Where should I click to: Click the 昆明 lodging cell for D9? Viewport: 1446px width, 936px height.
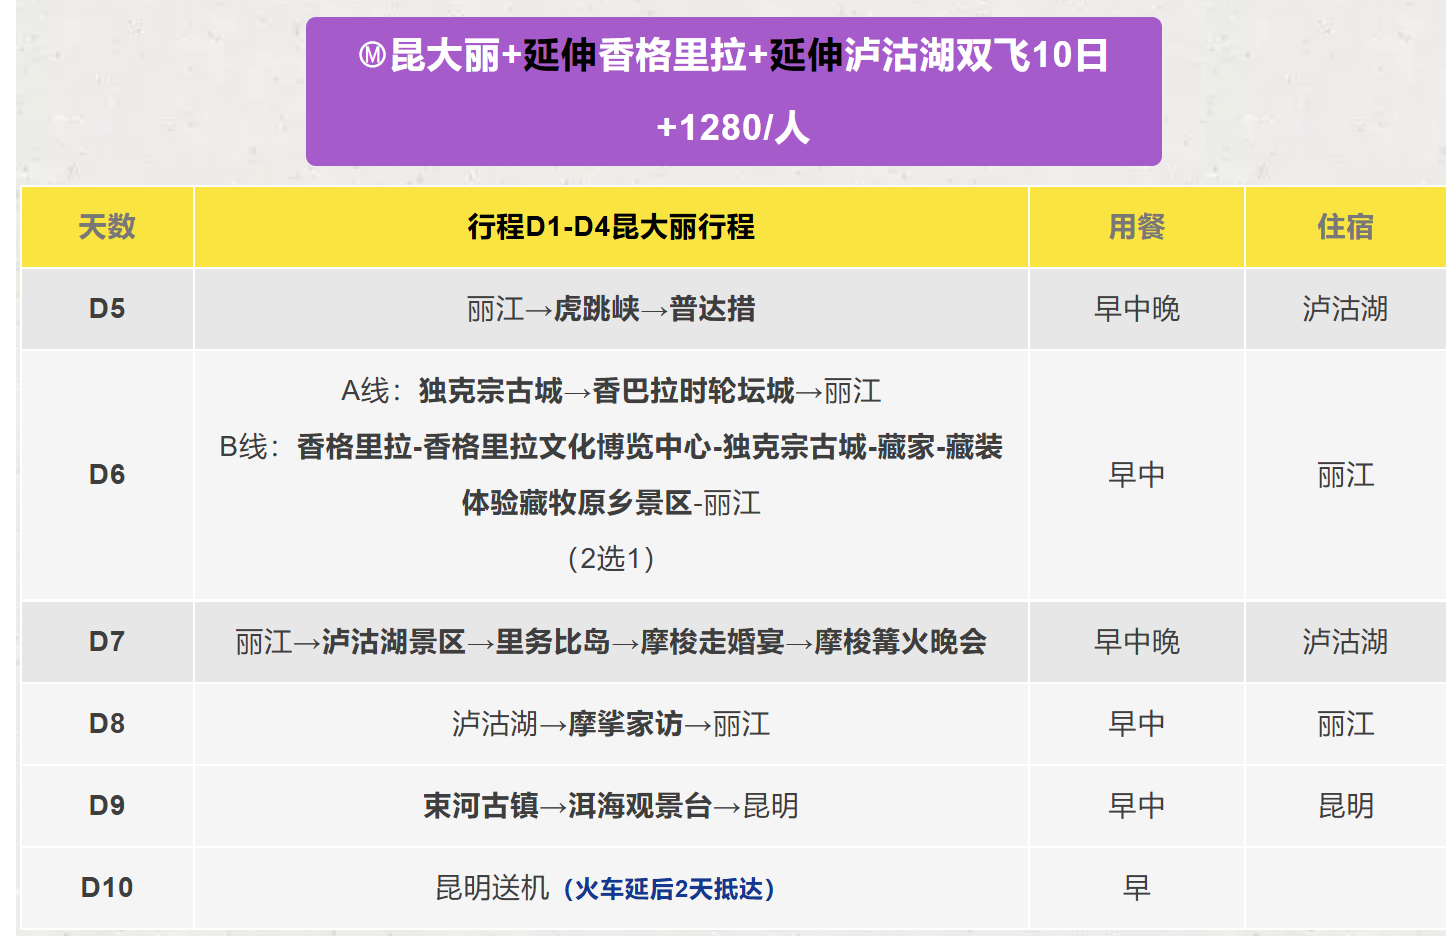click(x=1345, y=806)
